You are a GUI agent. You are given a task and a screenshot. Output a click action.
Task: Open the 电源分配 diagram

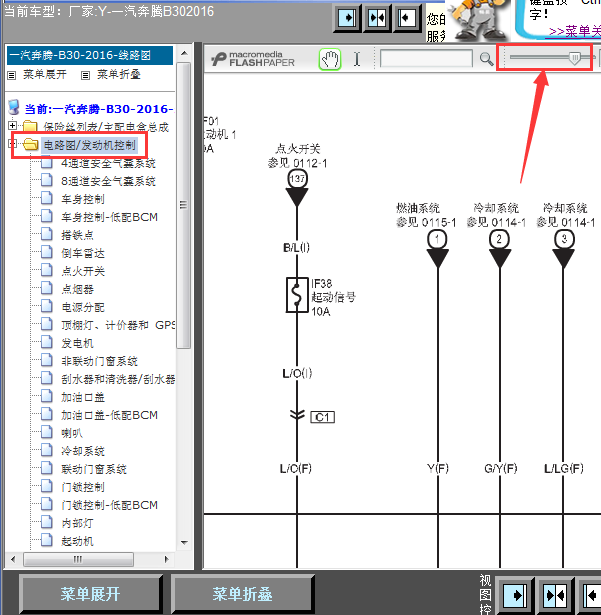coord(83,308)
